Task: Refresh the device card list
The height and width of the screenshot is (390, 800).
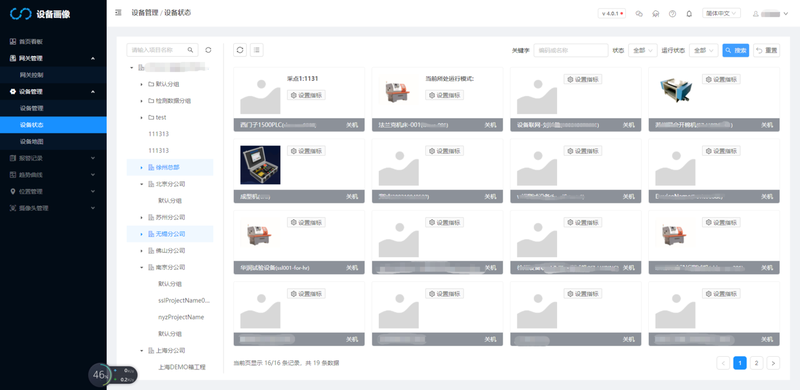Action: (240, 50)
